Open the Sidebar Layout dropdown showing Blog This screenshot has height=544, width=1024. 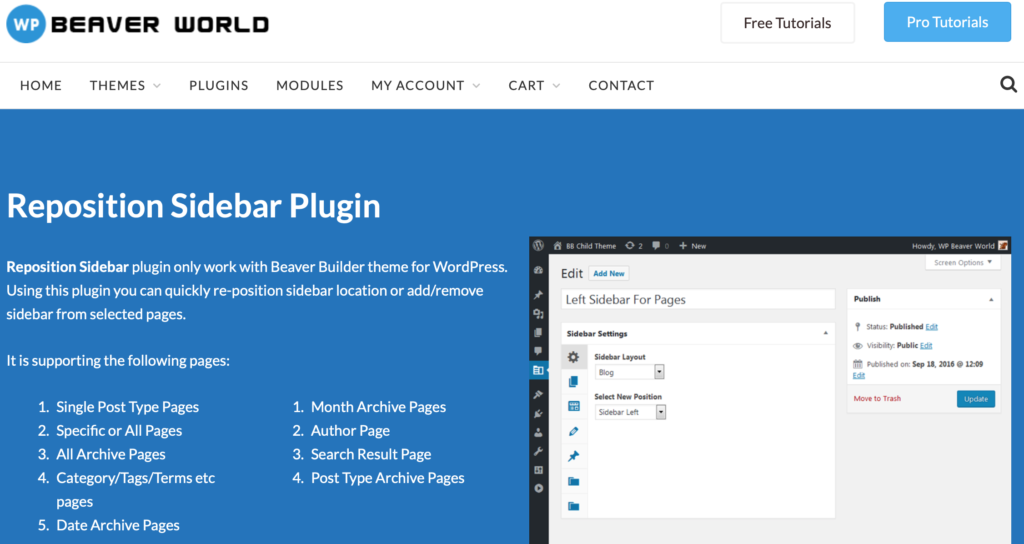[x=630, y=372]
